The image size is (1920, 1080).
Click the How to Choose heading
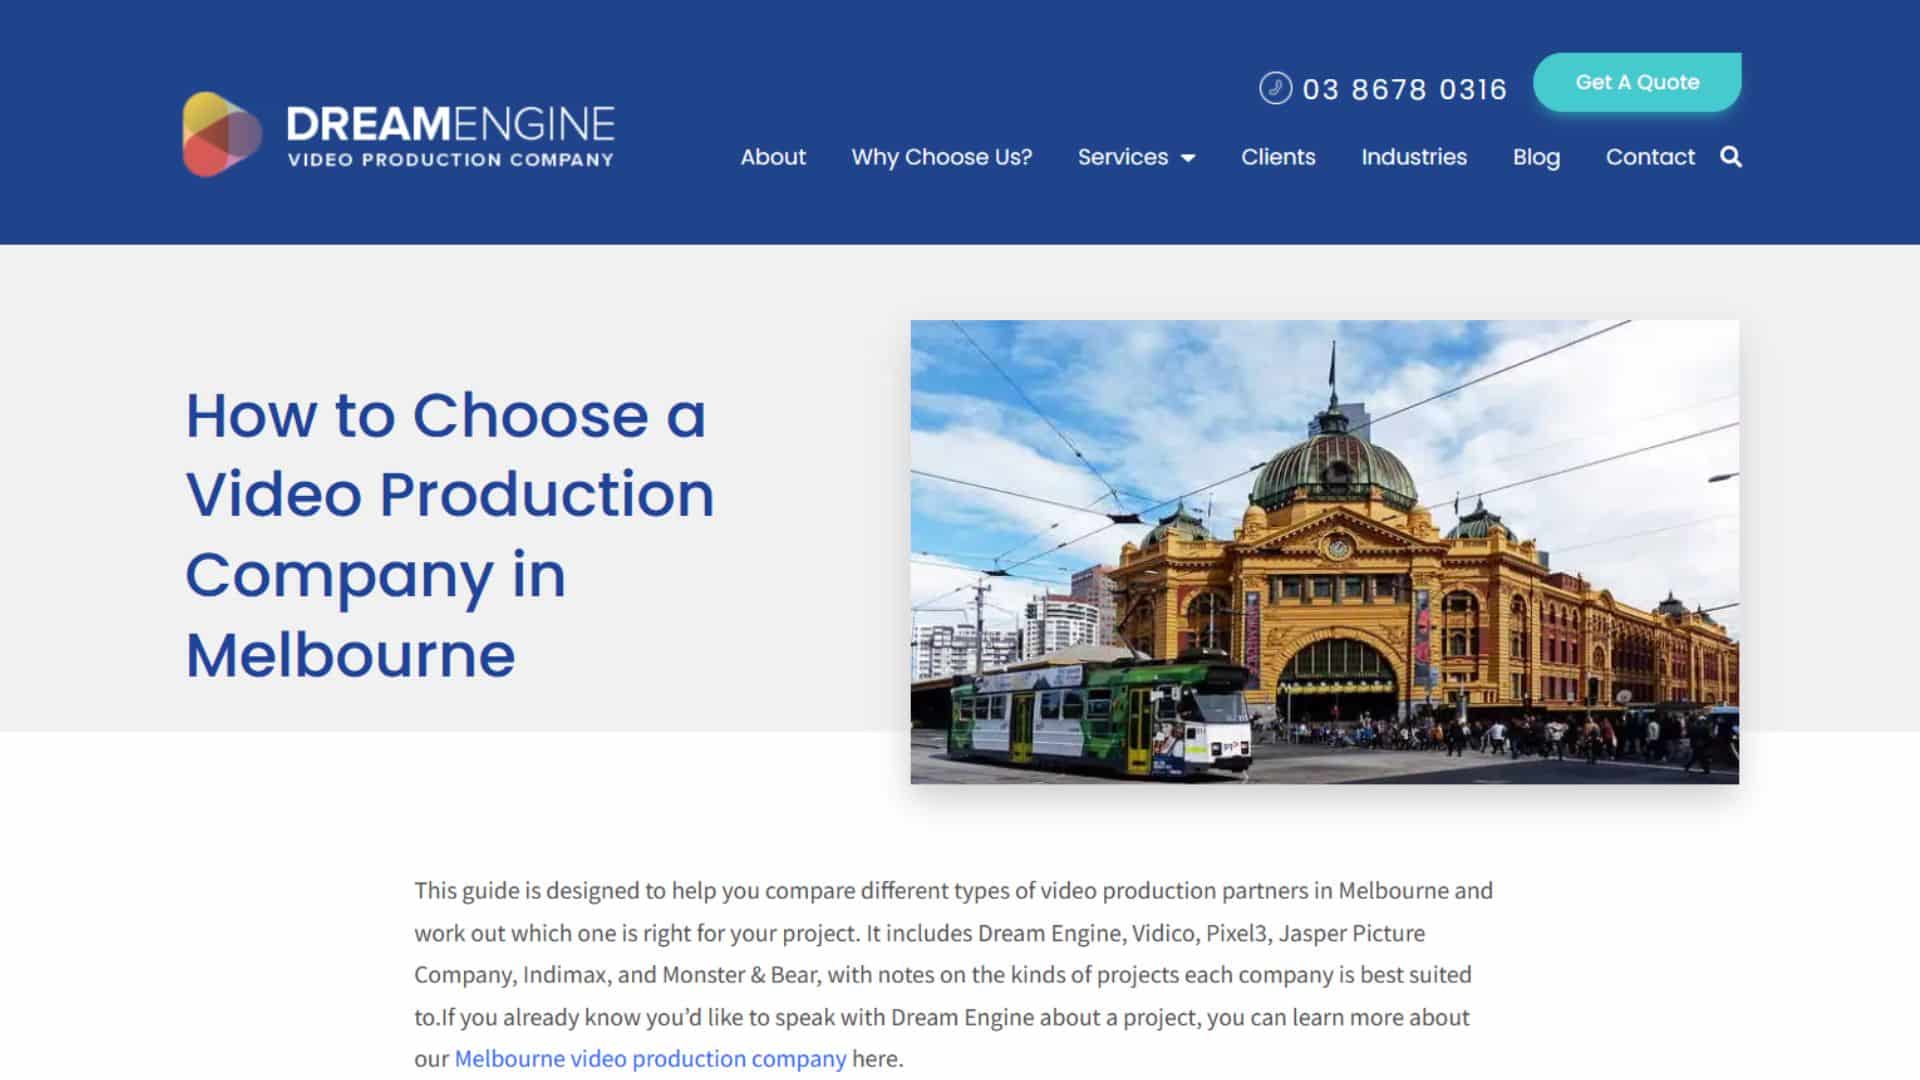450,534
